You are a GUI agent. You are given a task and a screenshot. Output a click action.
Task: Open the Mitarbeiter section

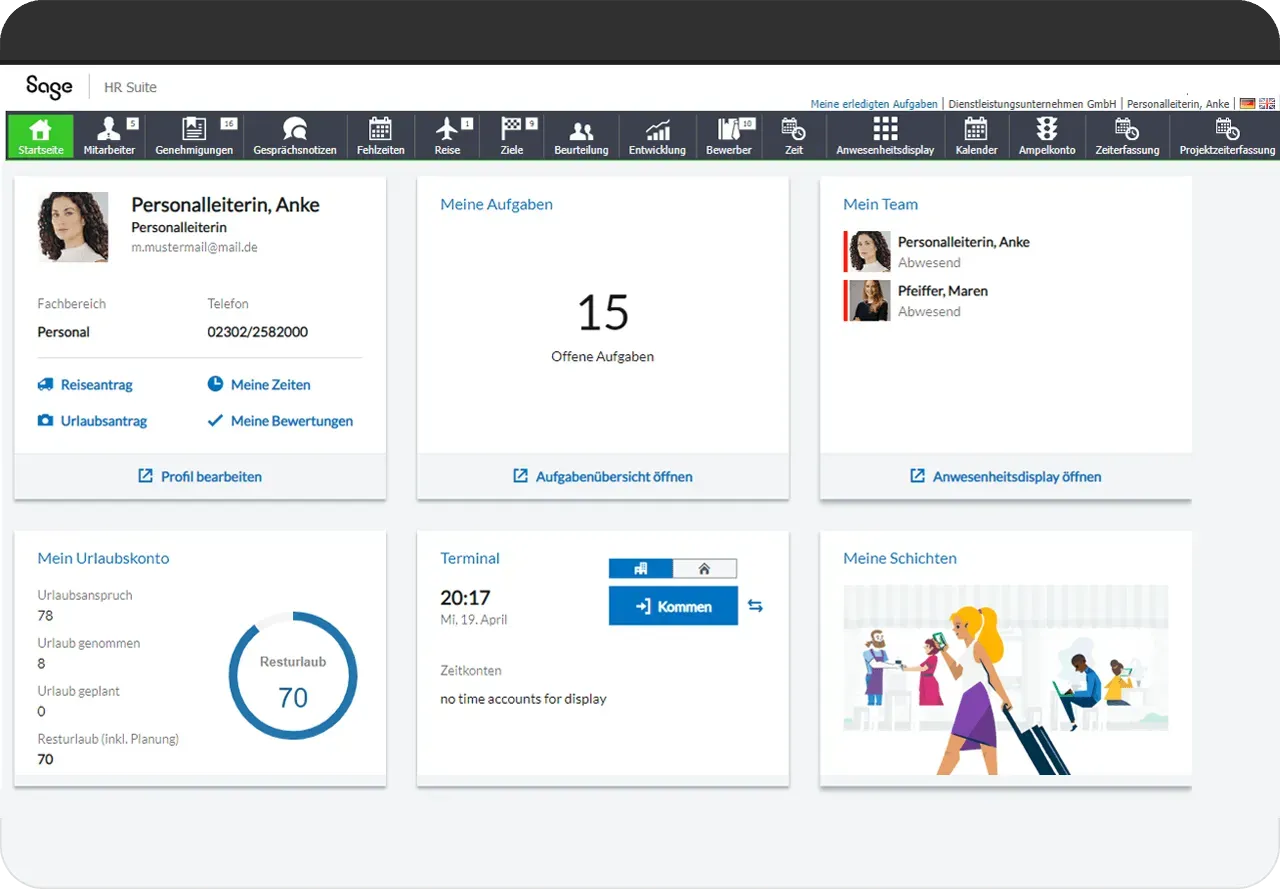pyautogui.click(x=110, y=136)
